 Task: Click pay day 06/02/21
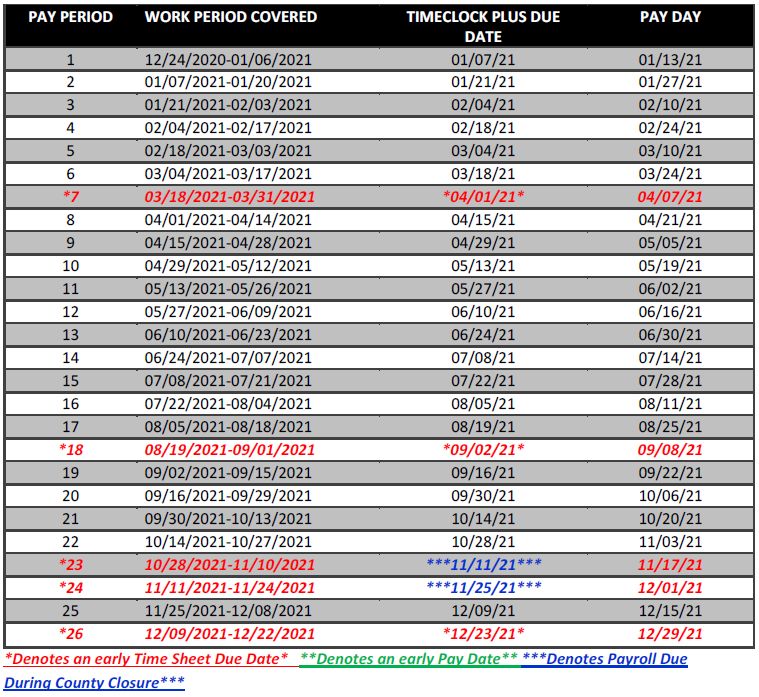pos(670,288)
